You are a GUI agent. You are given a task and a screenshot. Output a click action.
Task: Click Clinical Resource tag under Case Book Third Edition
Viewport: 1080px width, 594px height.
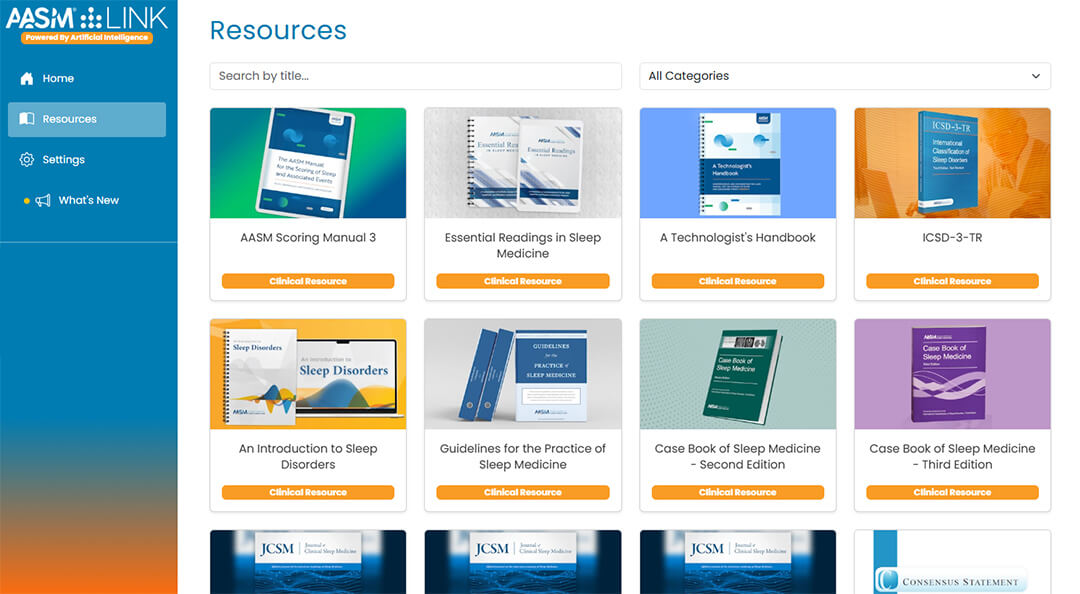point(953,492)
